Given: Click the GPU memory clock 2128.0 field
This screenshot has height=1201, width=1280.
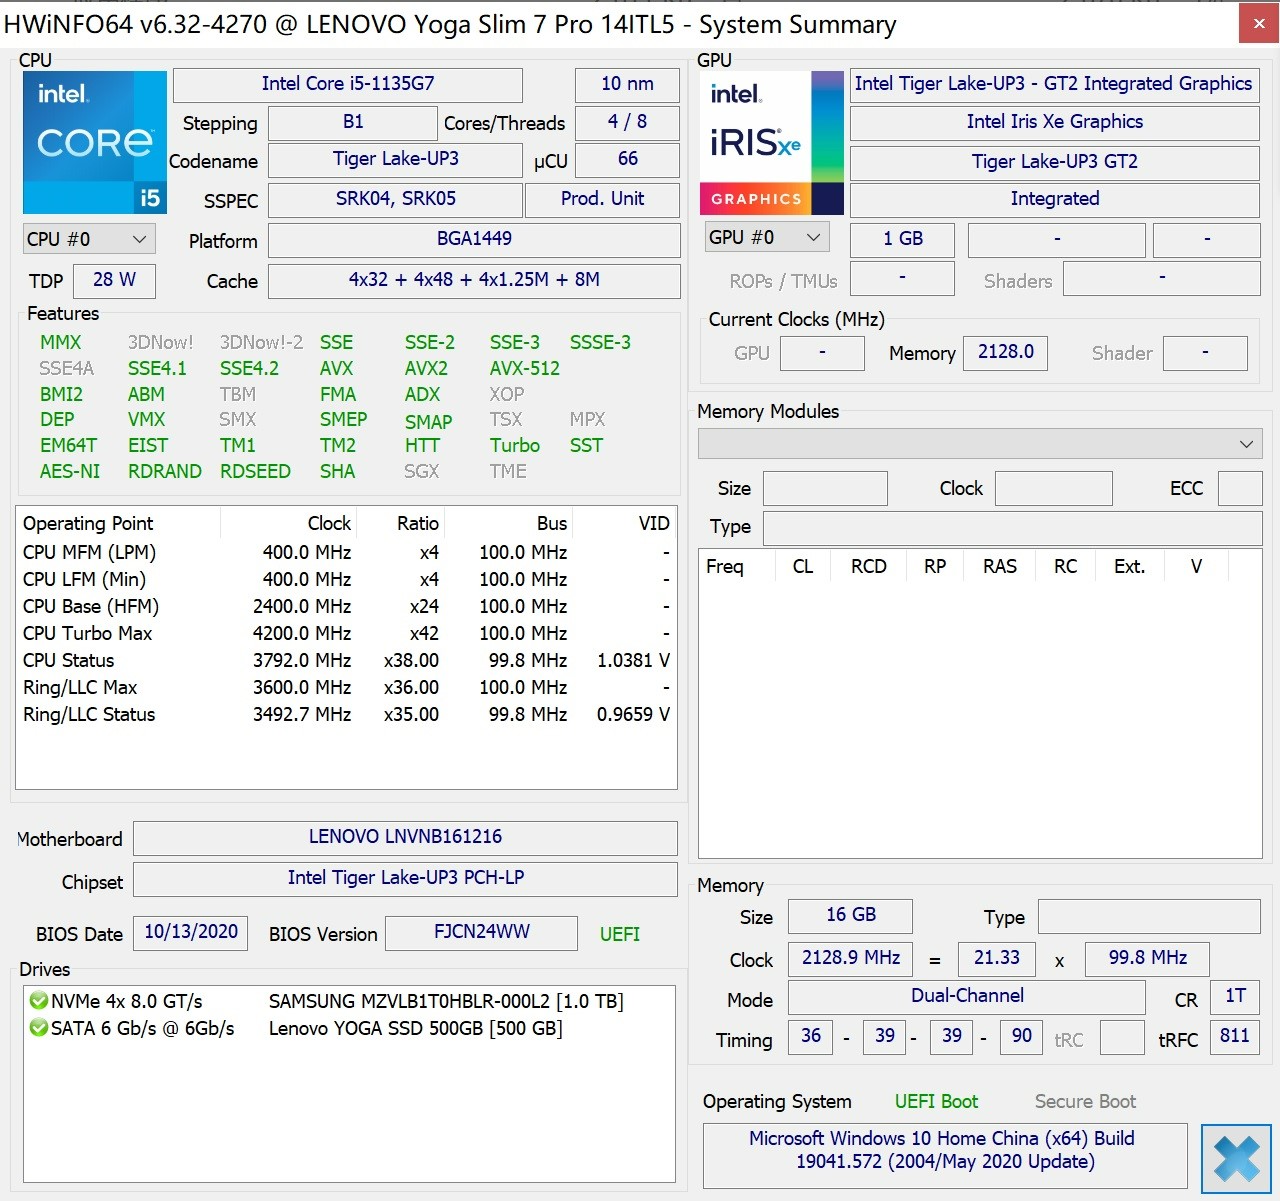Looking at the screenshot, I should (1005, 353).
